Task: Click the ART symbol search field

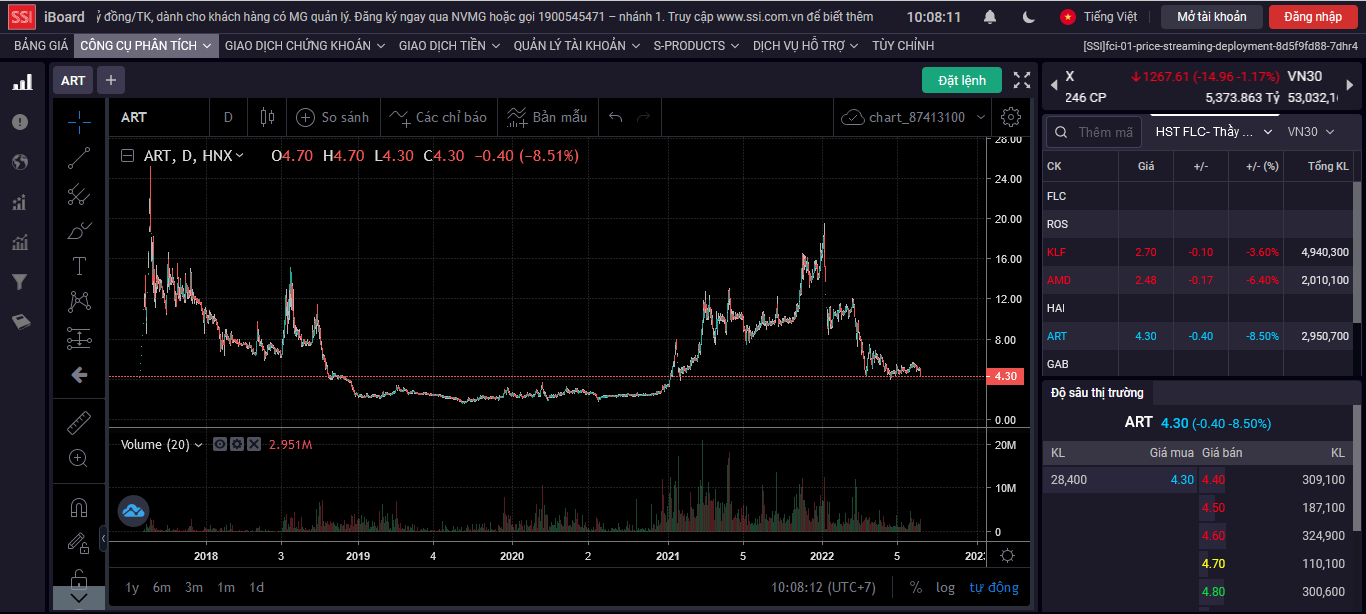Action: pos(160,117)
